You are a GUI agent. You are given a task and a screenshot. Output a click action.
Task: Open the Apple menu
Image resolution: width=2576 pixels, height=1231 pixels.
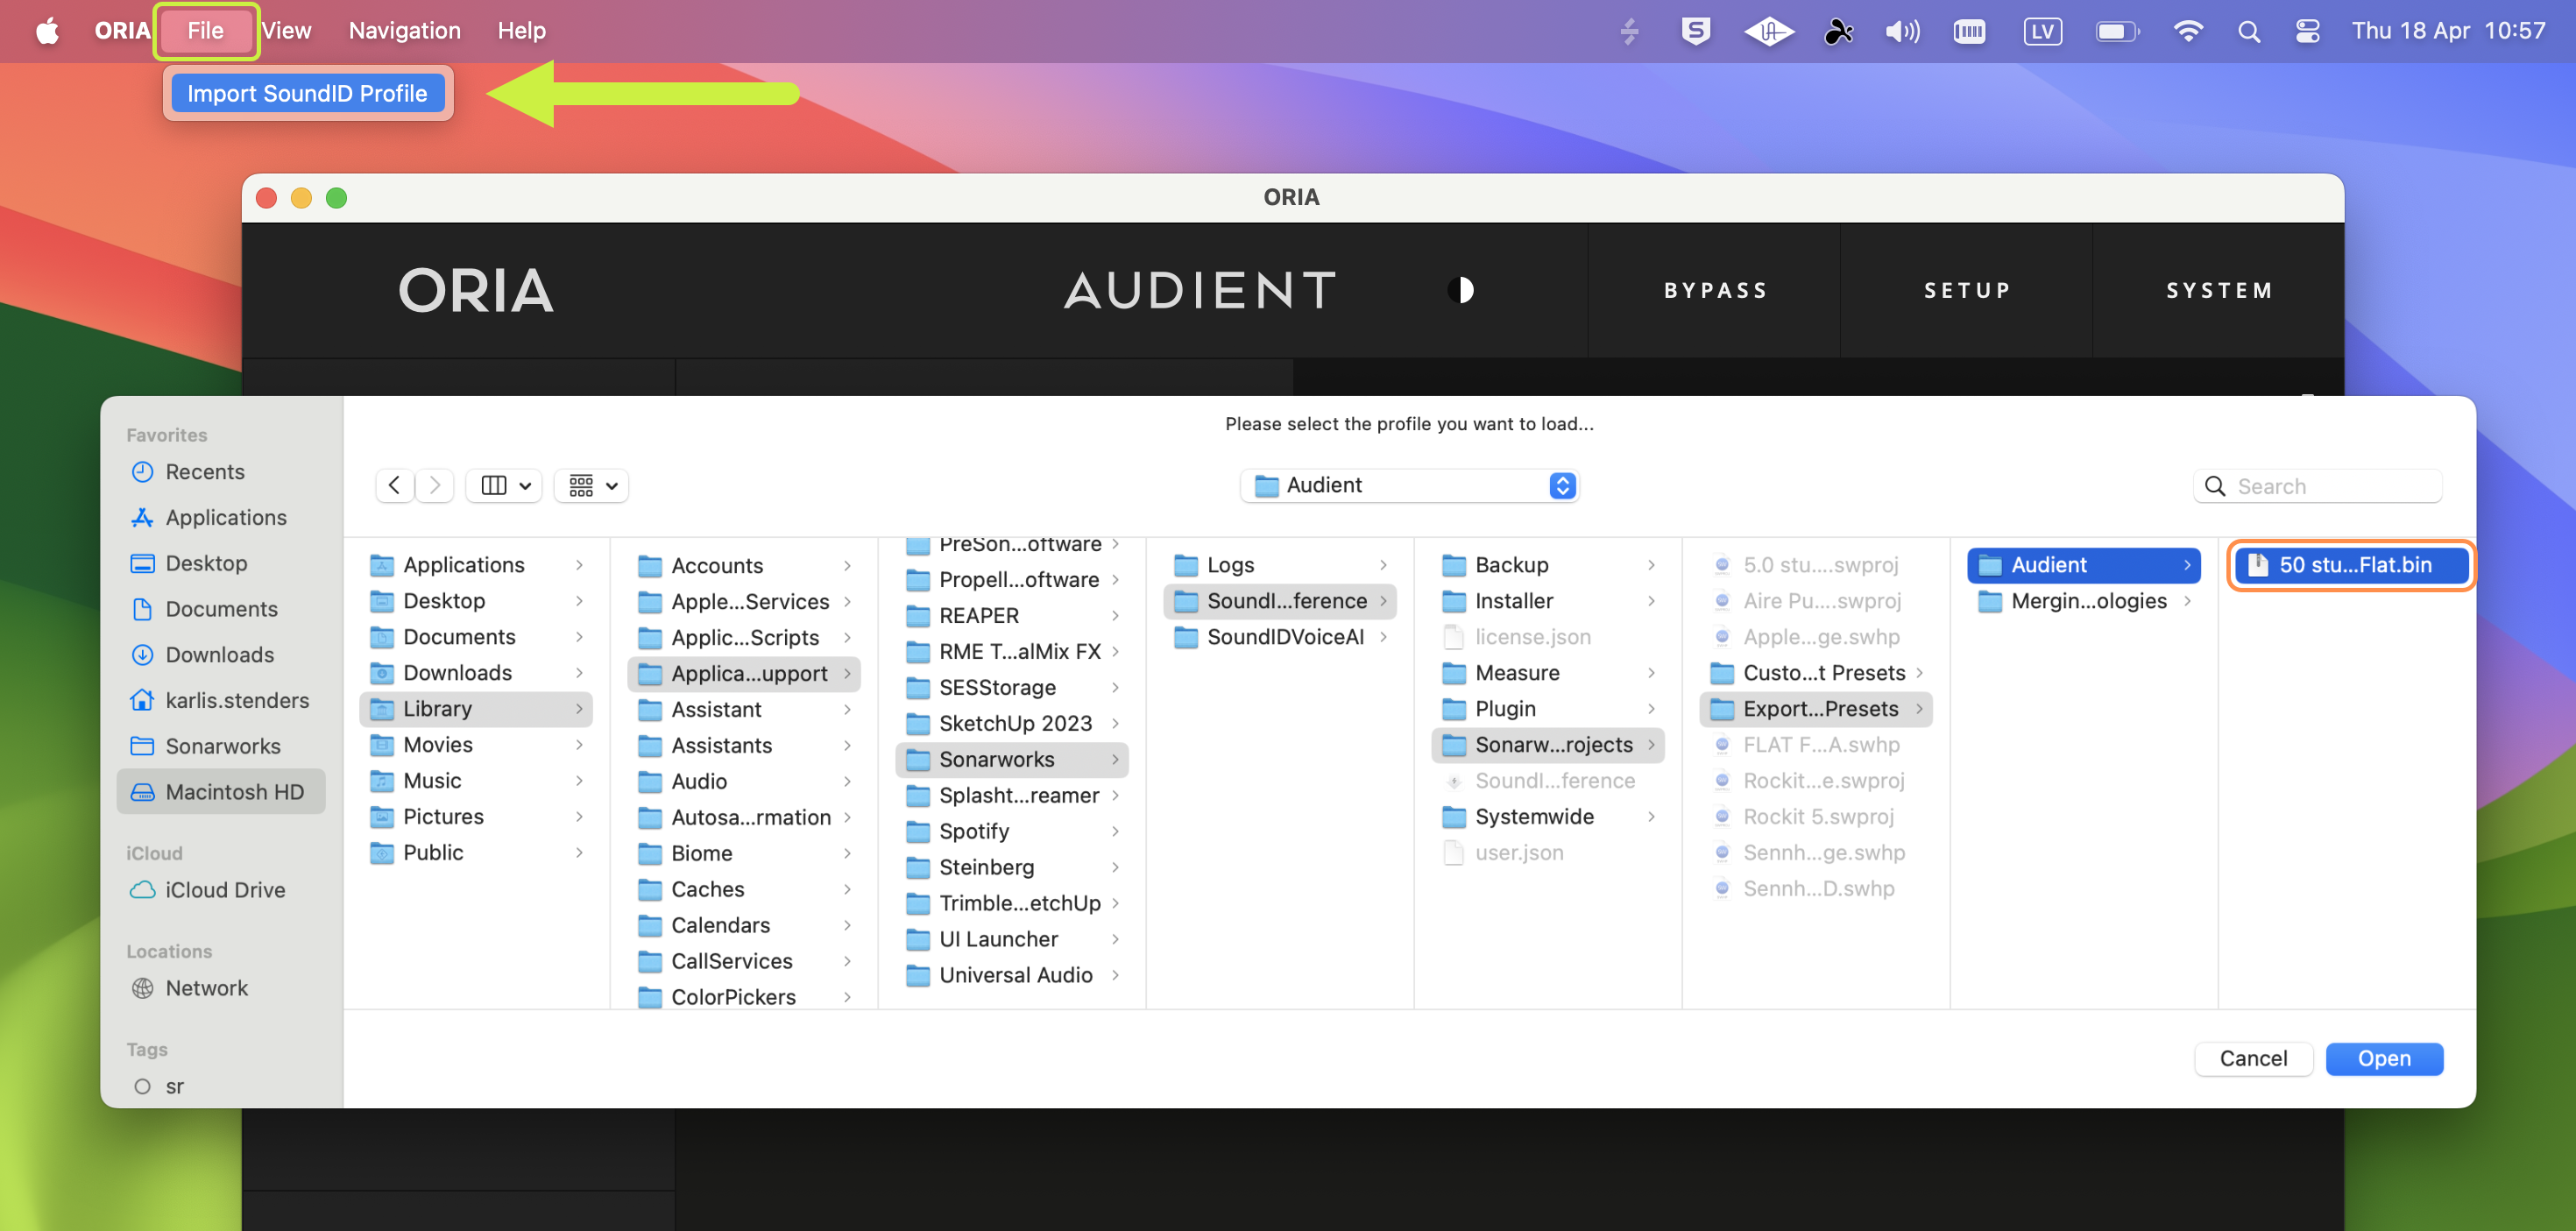click(47, 31)
